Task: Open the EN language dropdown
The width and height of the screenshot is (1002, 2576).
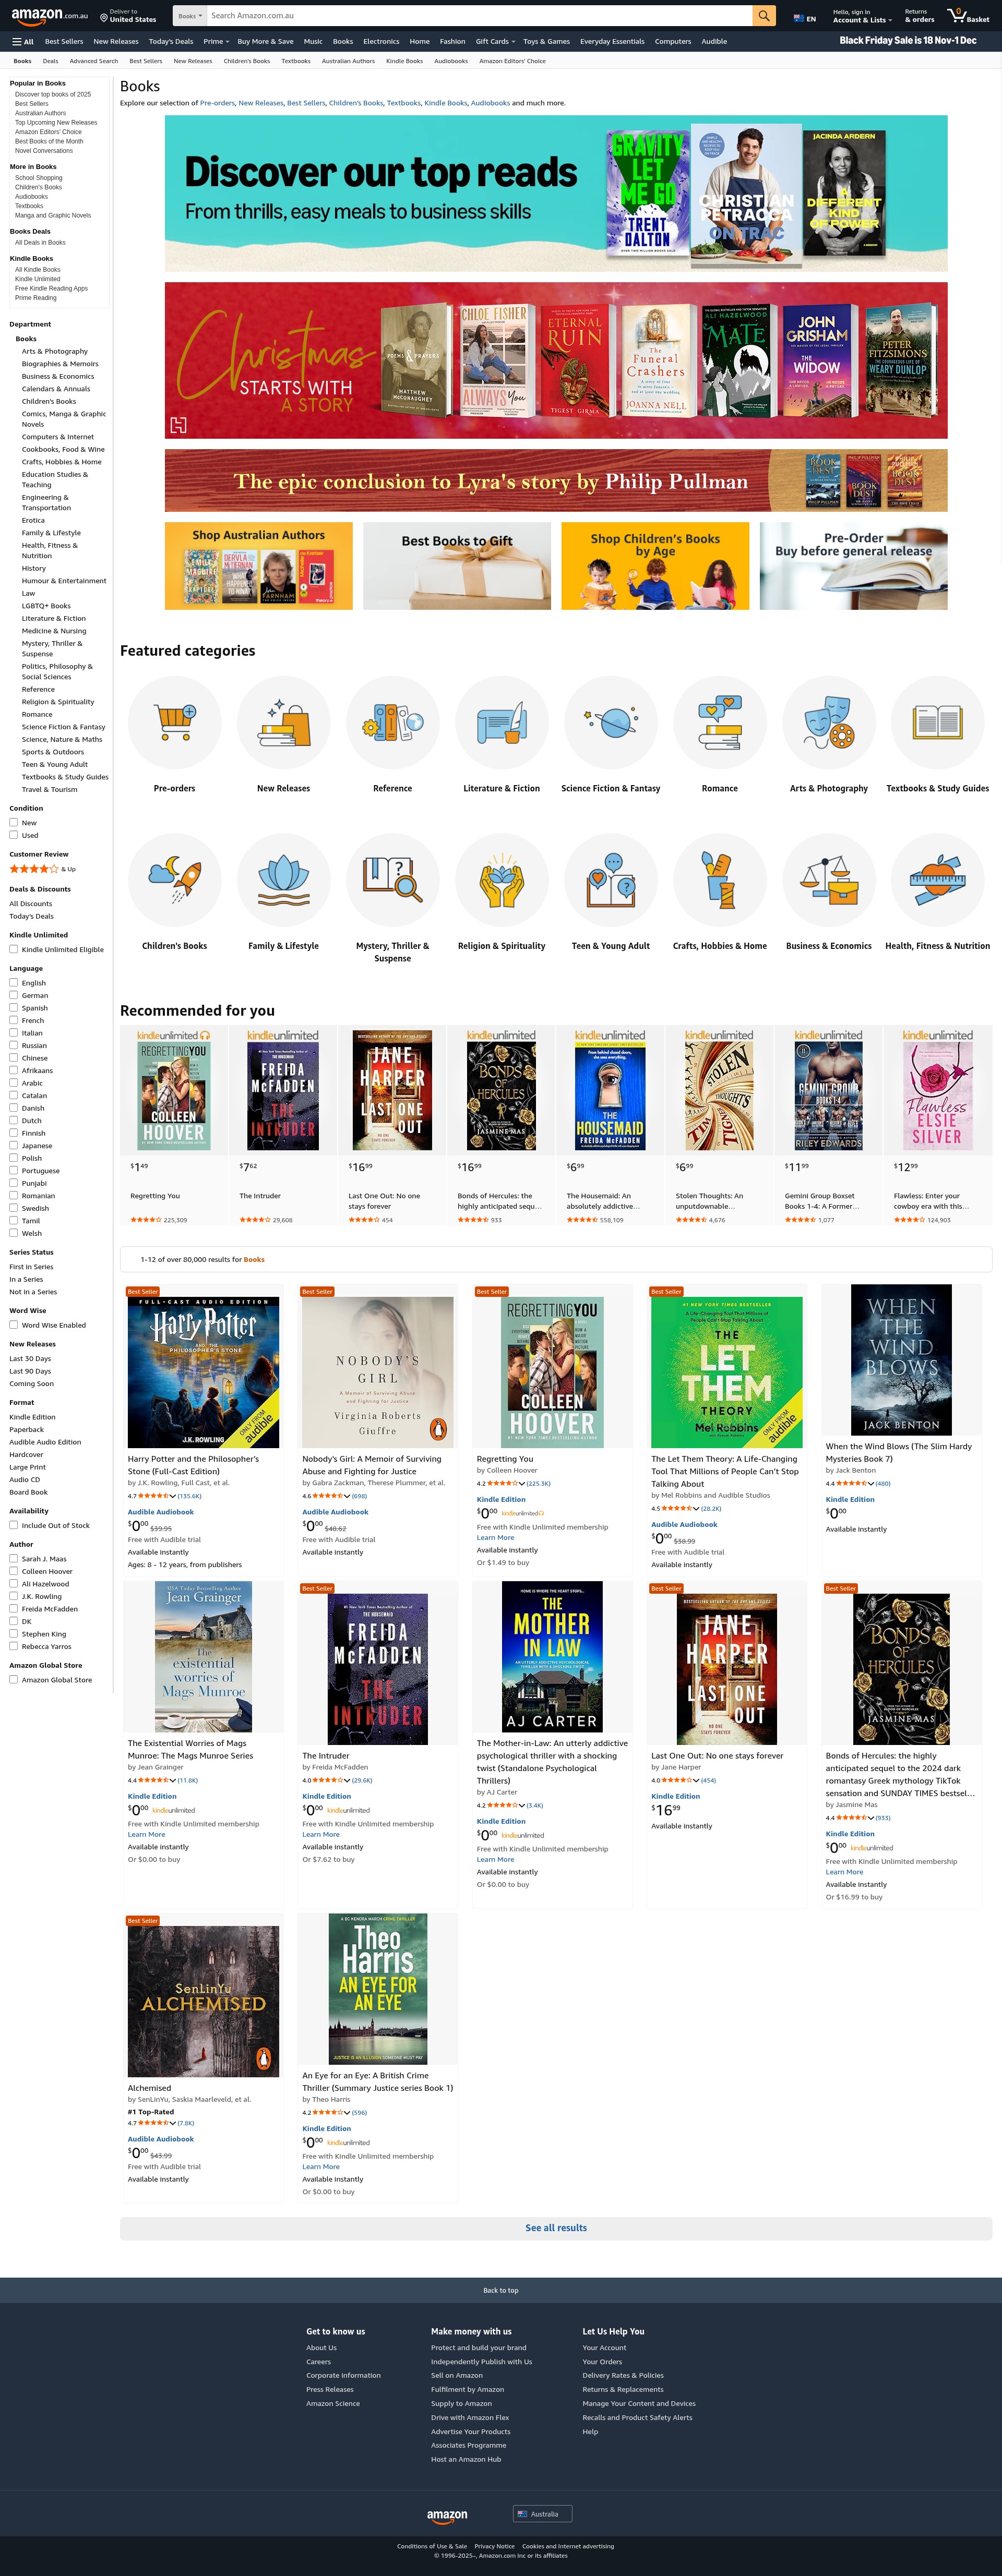Action: [805, 18]
